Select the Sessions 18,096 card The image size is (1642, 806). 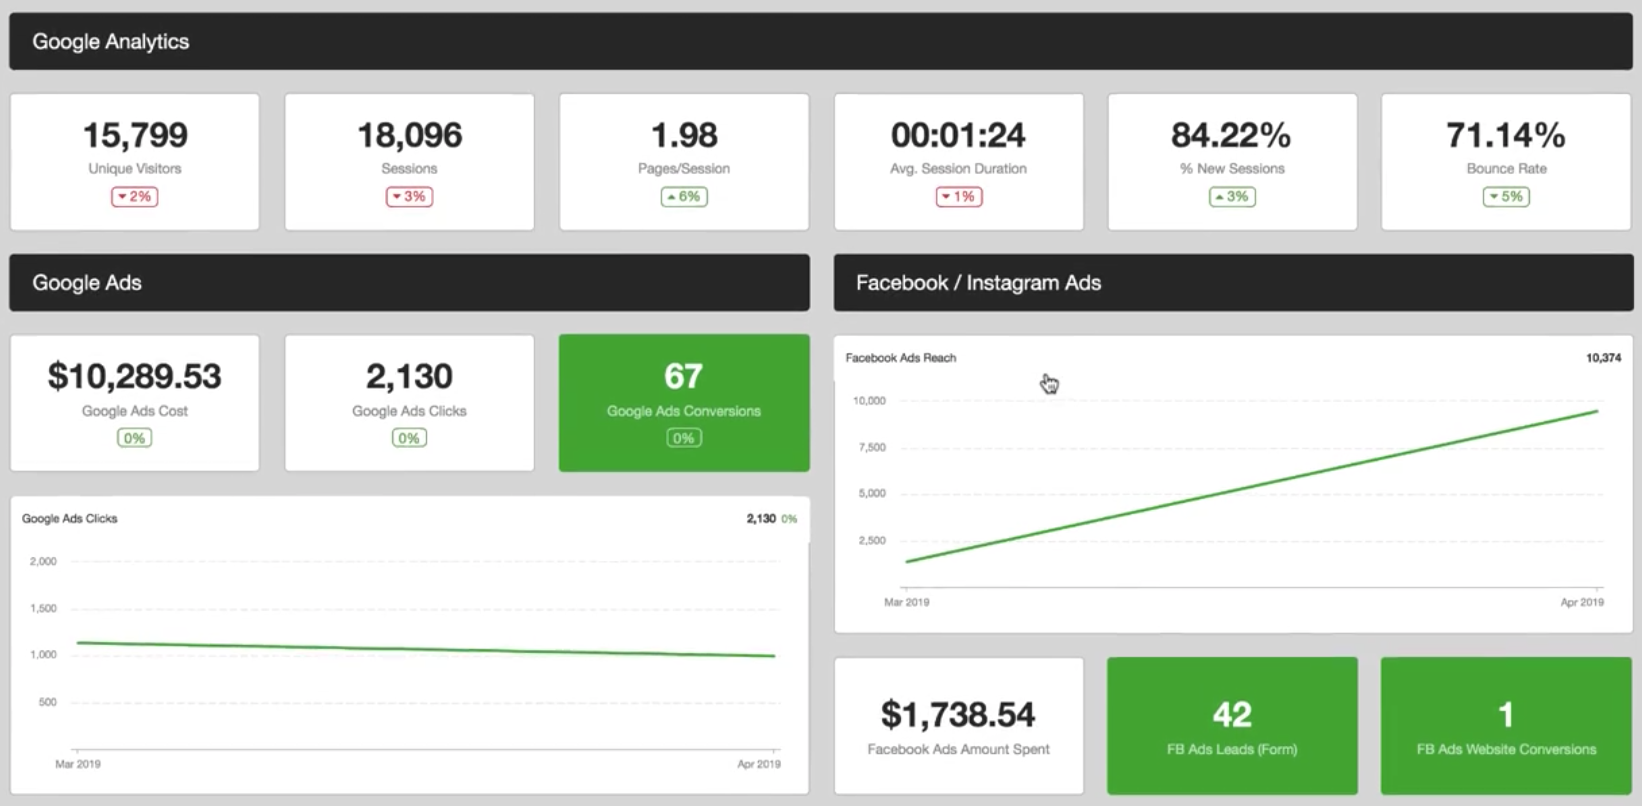tap(409, 162)
